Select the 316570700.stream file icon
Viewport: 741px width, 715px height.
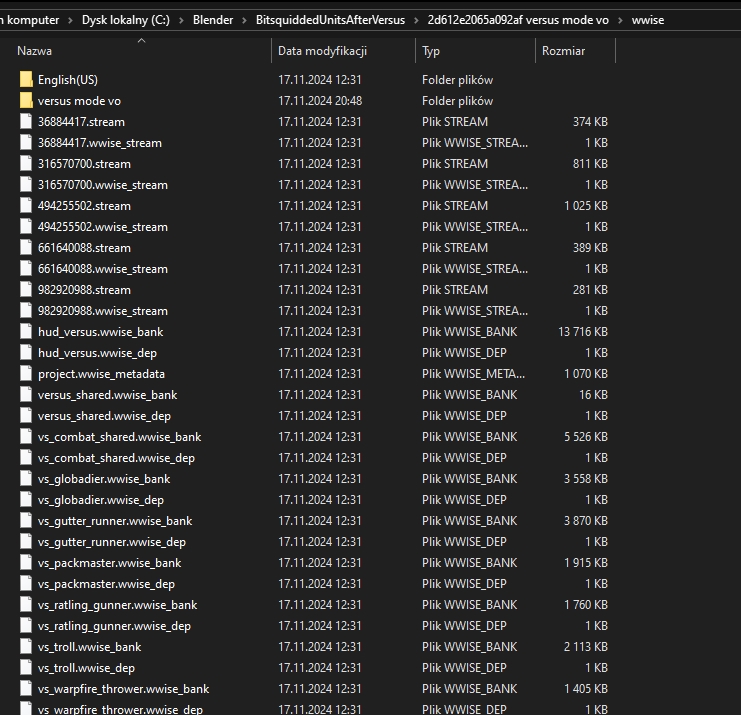click(26, 164)
